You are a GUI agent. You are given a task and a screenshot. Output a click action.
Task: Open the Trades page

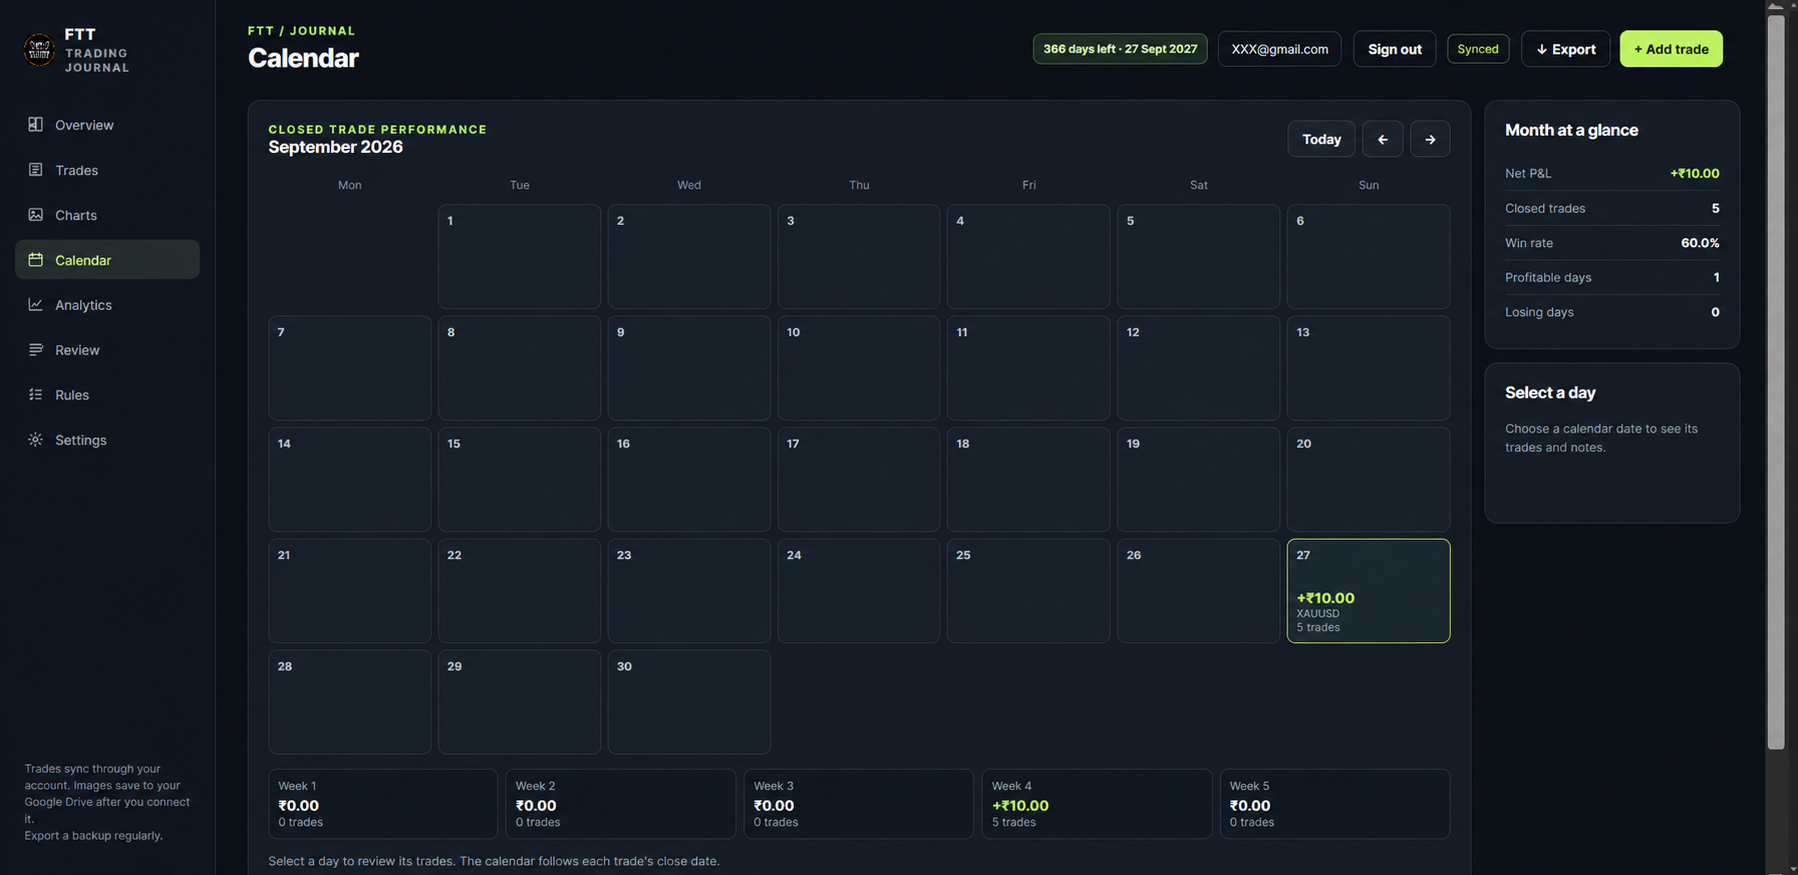[107, 170]
